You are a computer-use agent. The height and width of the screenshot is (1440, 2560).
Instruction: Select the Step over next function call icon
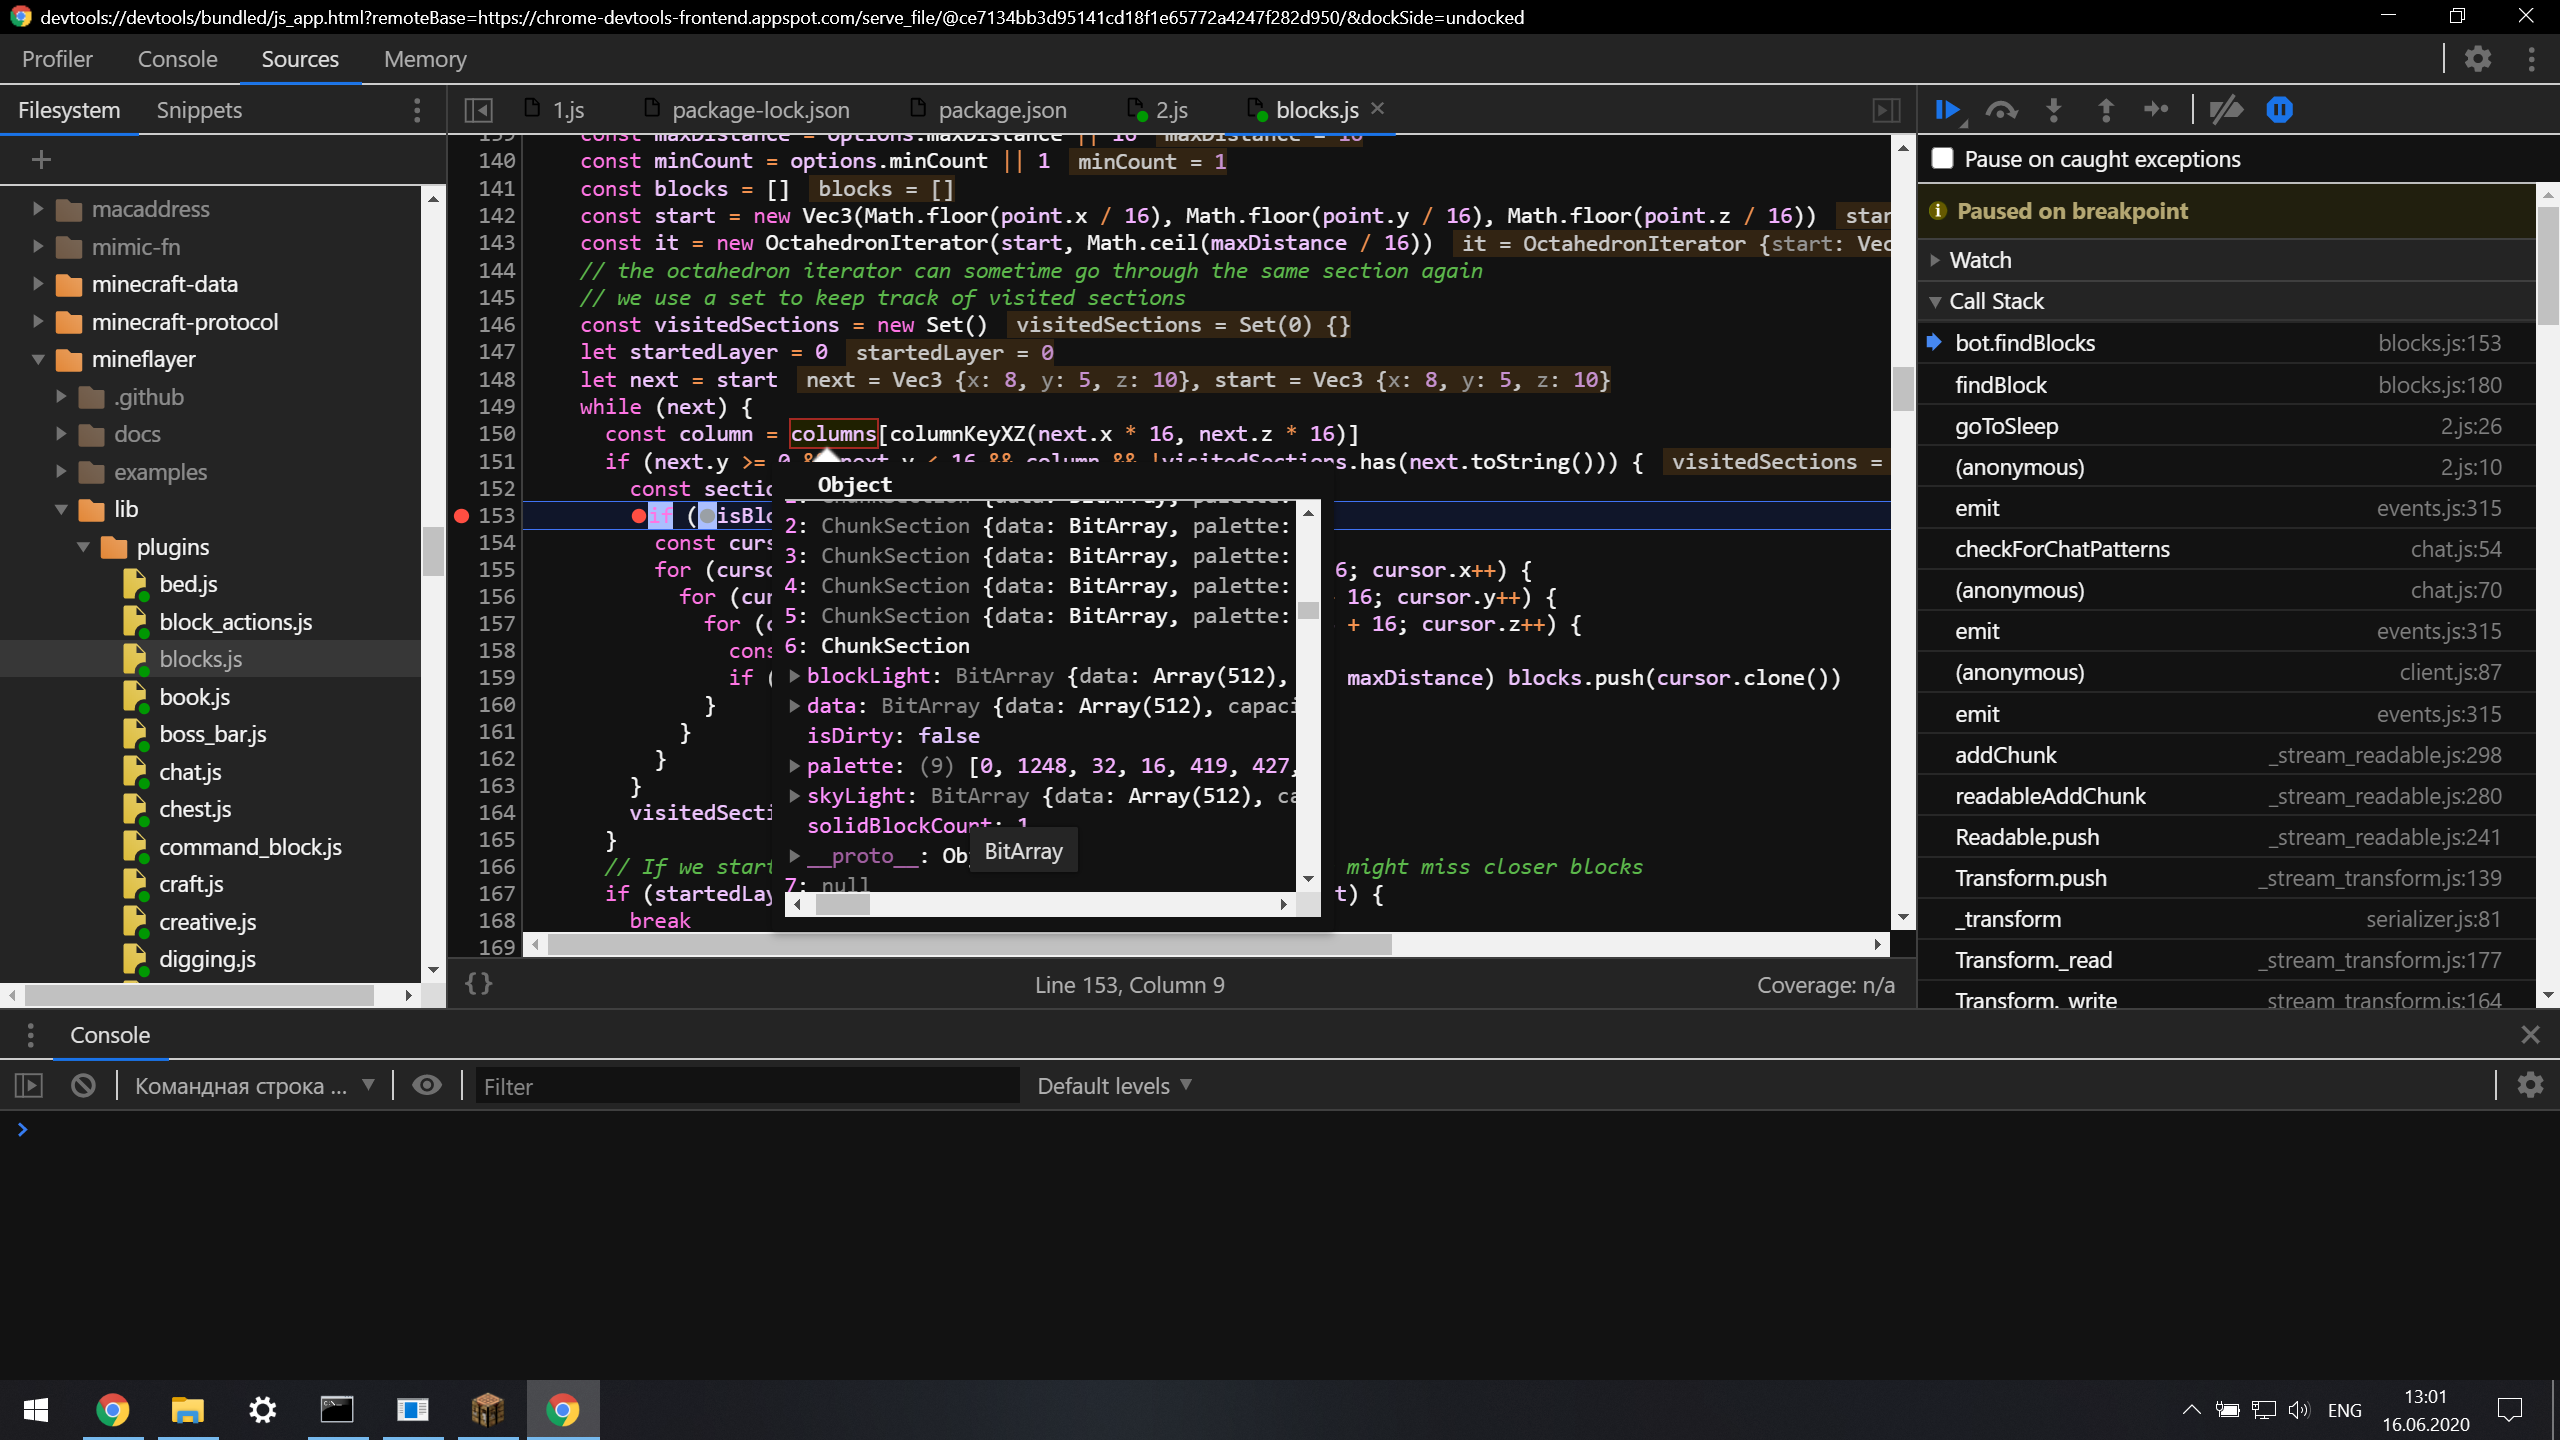tap(2001, 110)
